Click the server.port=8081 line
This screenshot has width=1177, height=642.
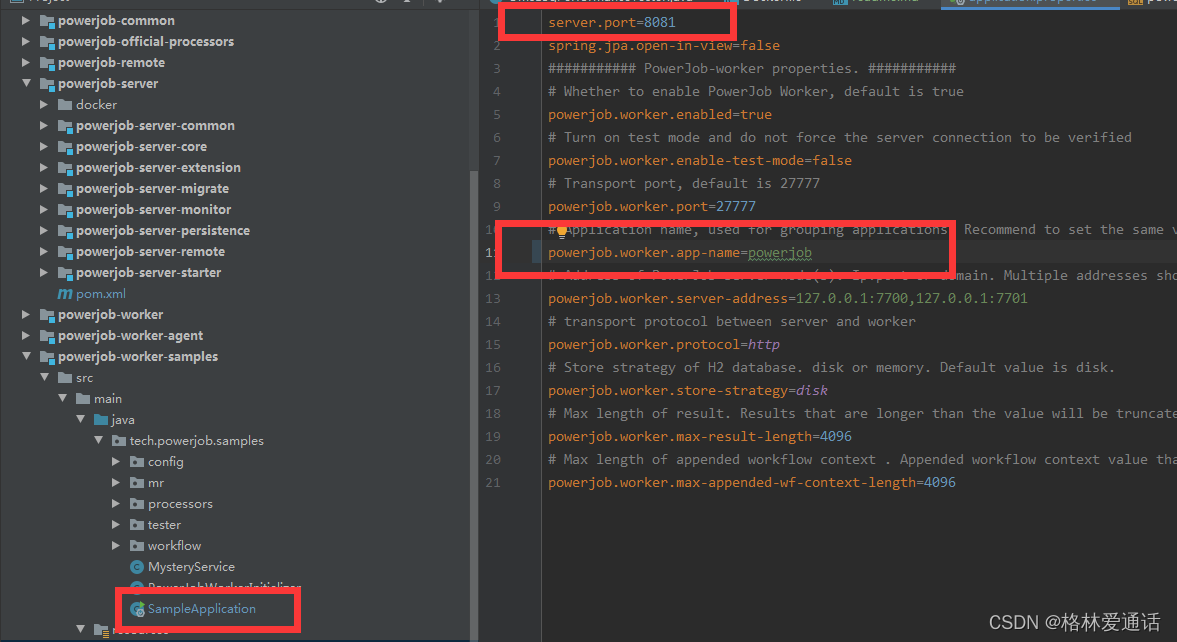coord(612,23)
